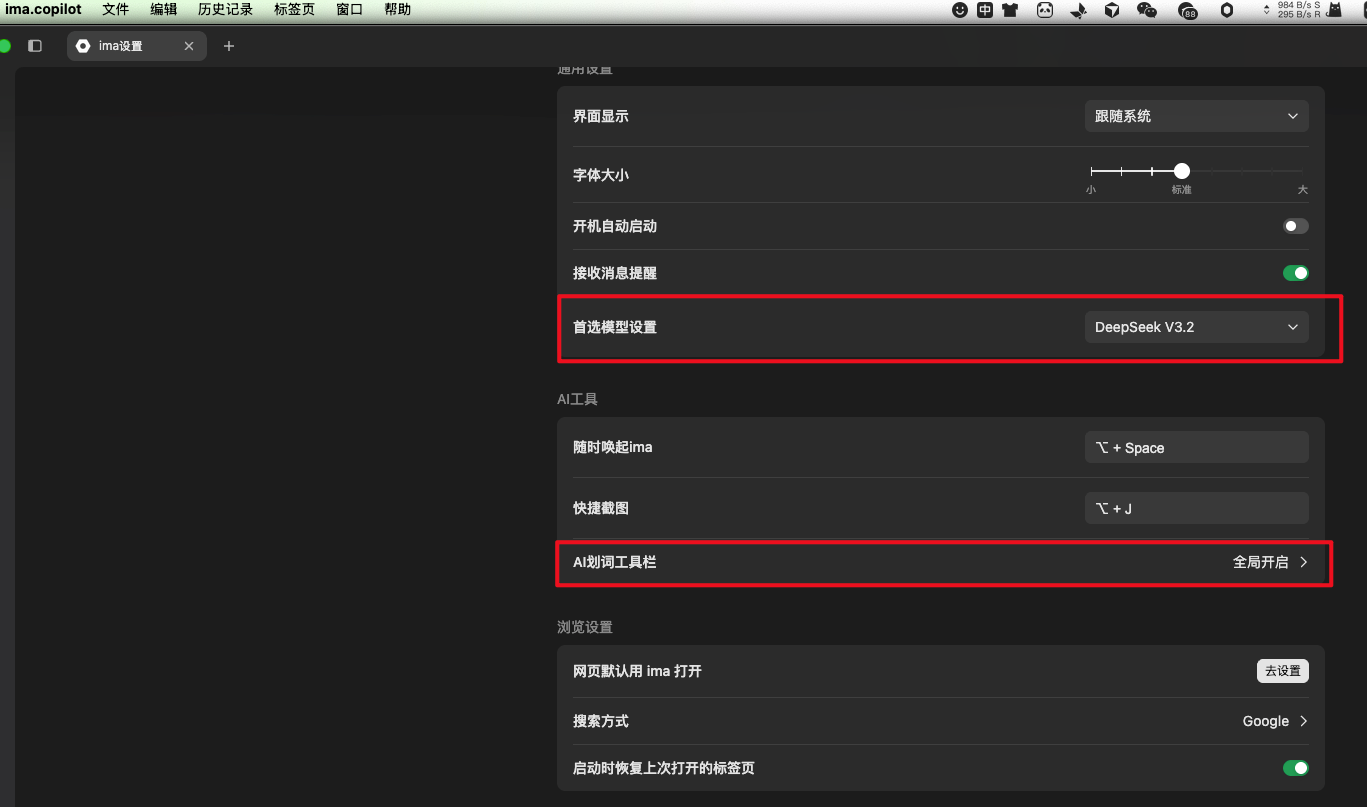
Task: Click the black cat icon in menu bar
Action: [x=1335, y=10]
